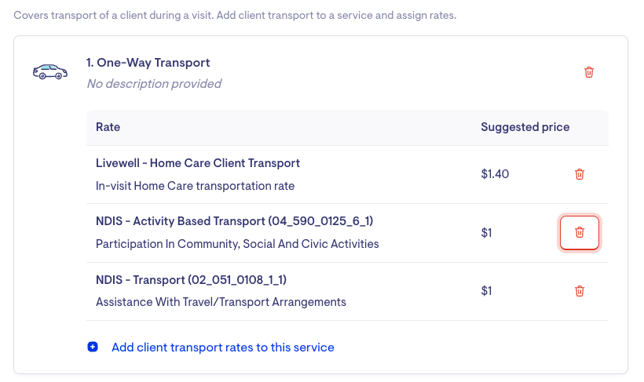The height and width of the screenshot is (382, 644).
Task: Select the Livewell - Home Care Client Transport row title
Action: 198,163
